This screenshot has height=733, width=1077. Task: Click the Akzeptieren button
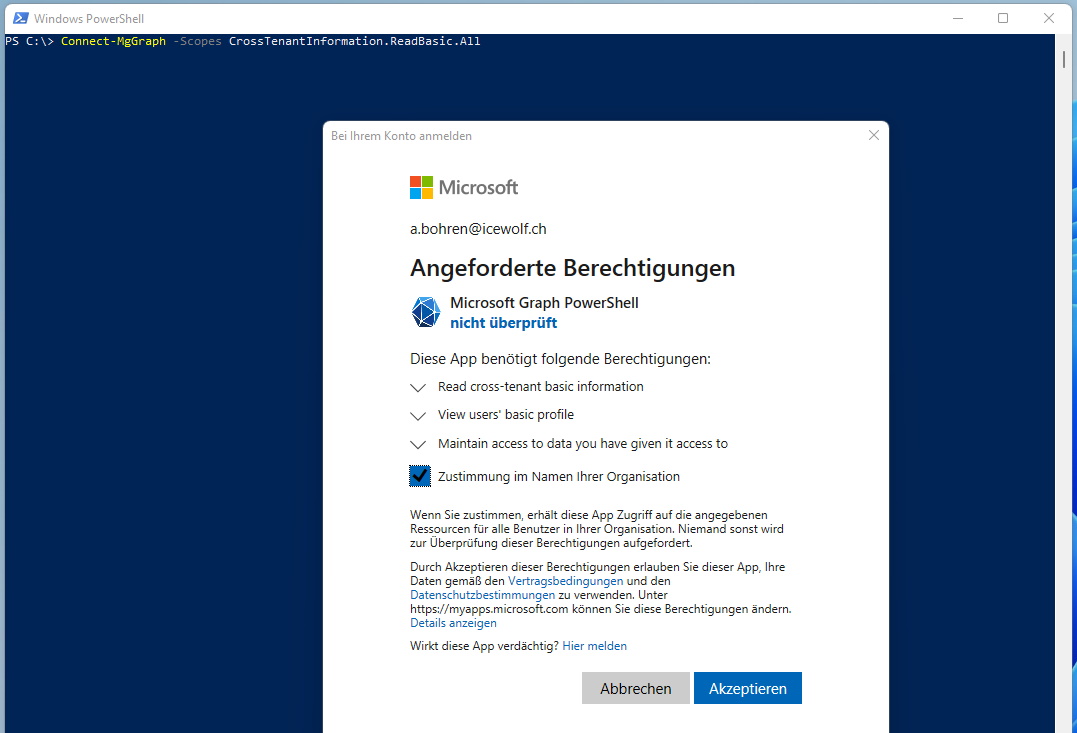747,688
